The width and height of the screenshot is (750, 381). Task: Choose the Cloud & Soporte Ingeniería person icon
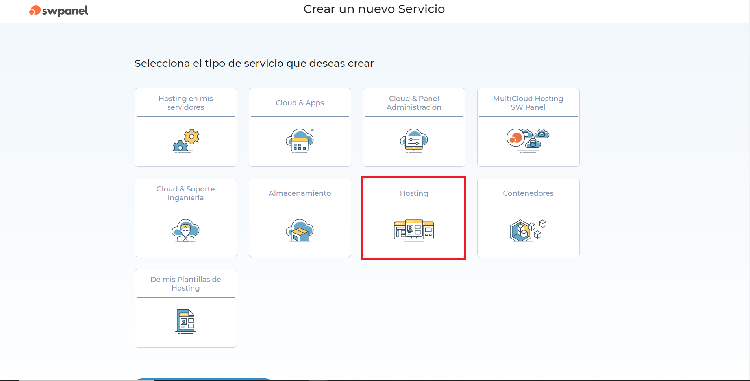(x=186, y=230)
